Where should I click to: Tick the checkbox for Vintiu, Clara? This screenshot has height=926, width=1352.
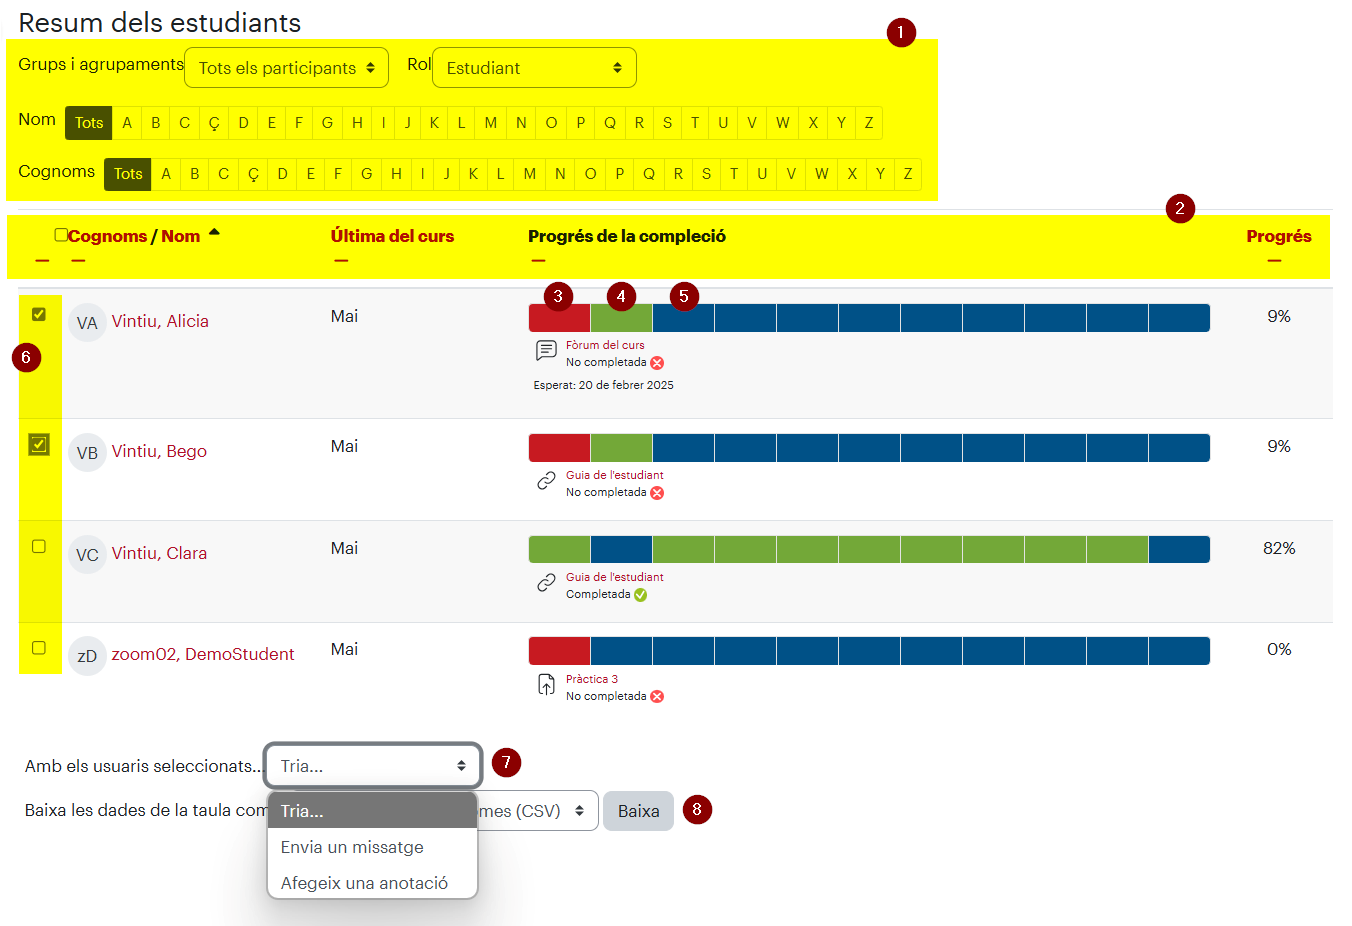pyautogui.click(x=39, y=546)
